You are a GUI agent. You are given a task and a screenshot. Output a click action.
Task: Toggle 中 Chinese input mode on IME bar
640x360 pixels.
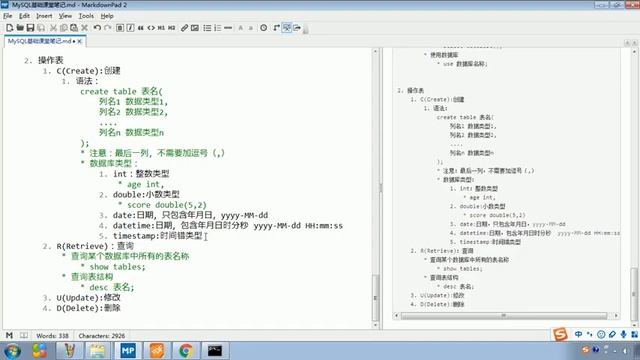(x=578, y=334)
